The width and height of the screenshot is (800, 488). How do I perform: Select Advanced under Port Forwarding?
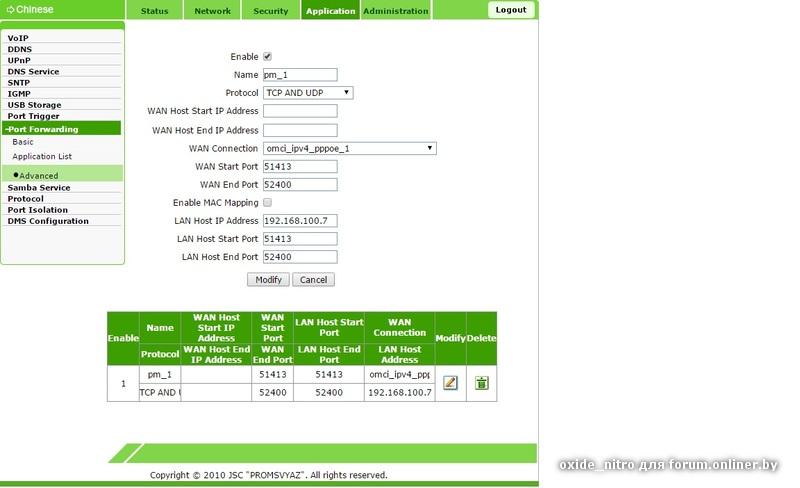click(x=39, y=176)
